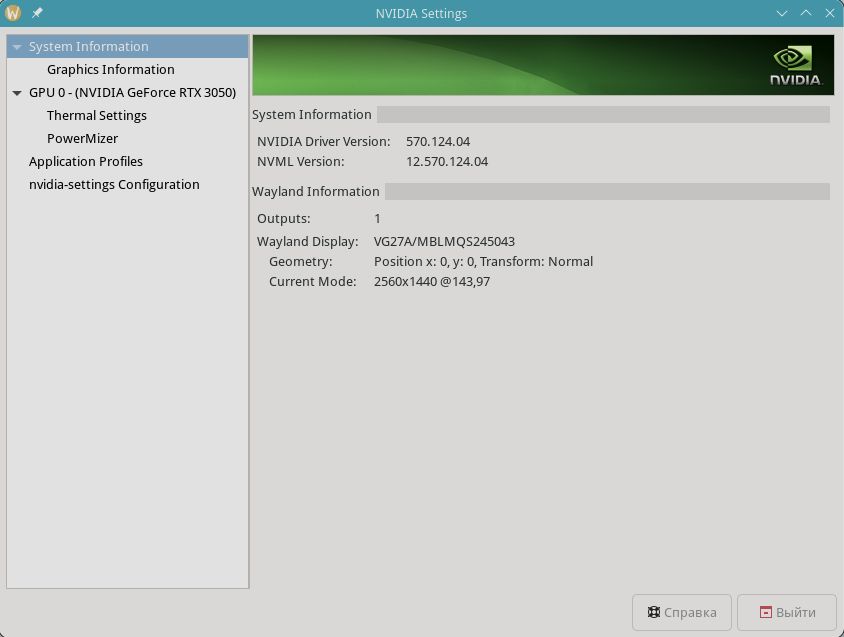The image size is (844, 637).
Task: Click the Wayland Information section header
Action: [315, 192]
